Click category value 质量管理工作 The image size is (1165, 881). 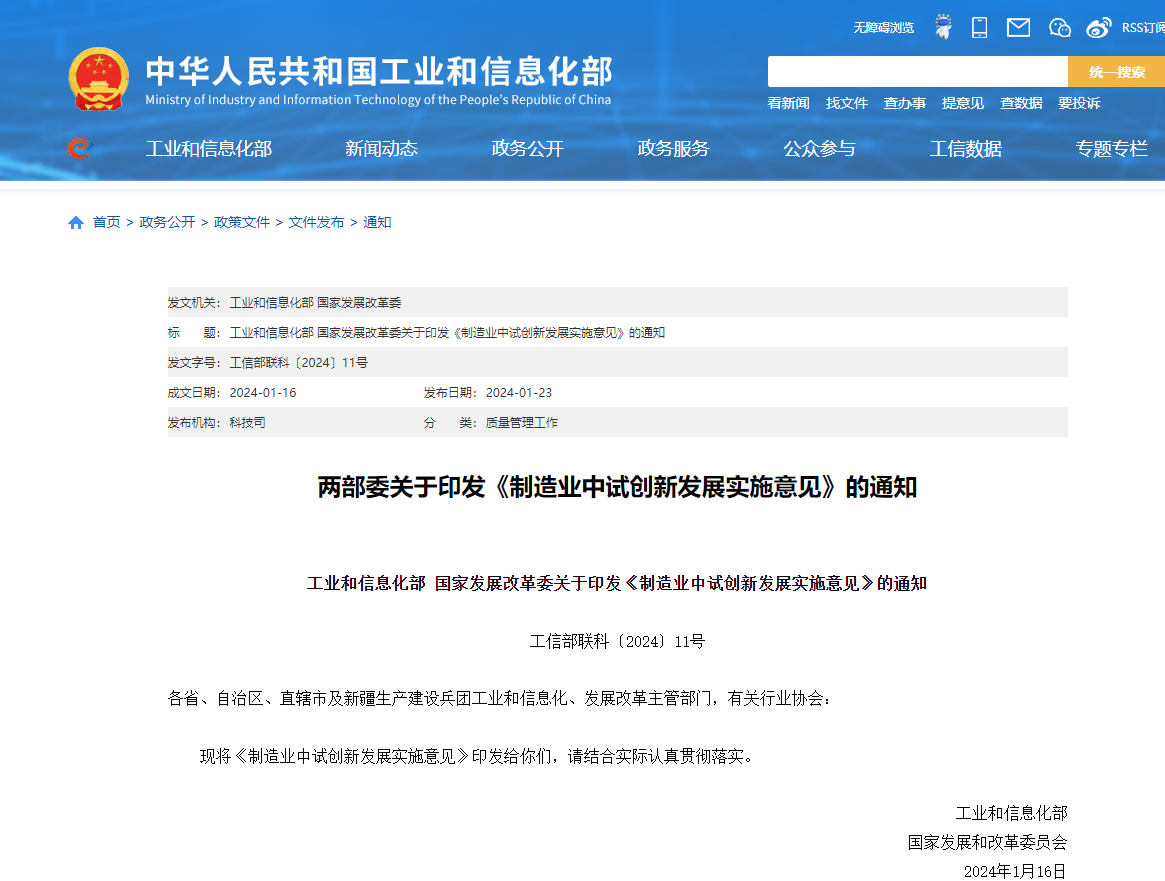[x=522, y=423]
